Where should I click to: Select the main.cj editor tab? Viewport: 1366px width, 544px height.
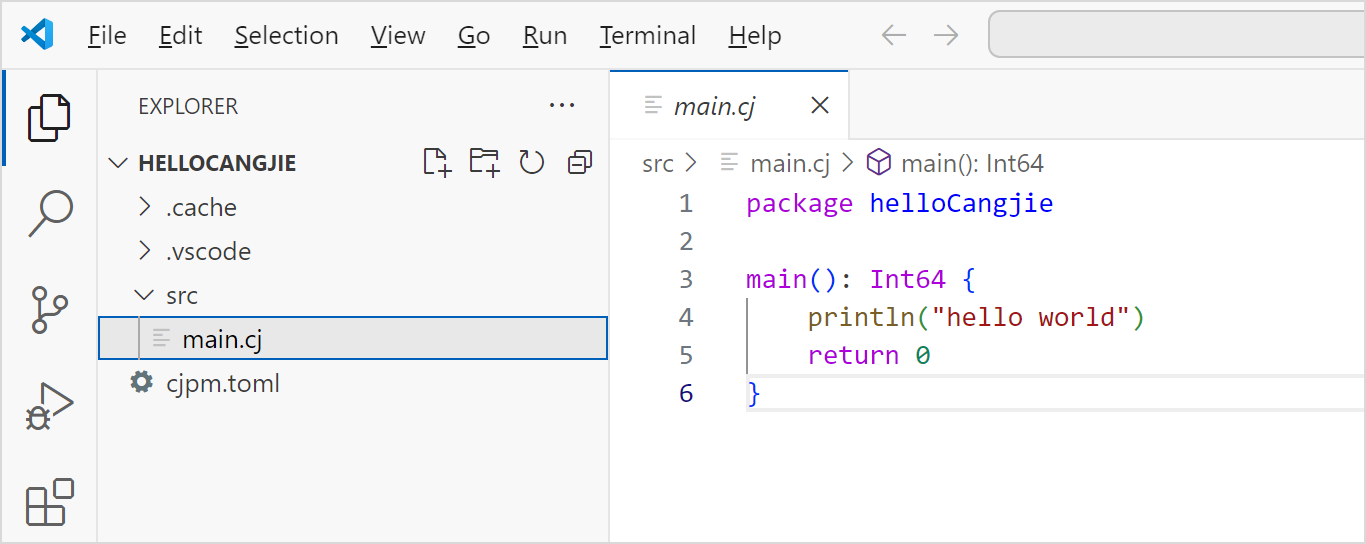pos(713,106)
